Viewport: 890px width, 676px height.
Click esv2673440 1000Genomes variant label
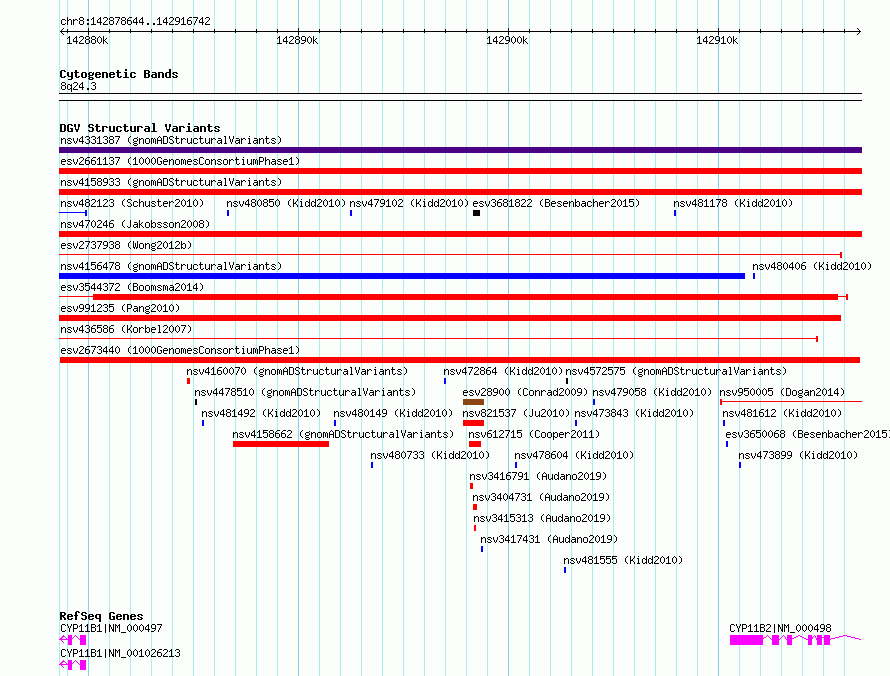(180, 350)
